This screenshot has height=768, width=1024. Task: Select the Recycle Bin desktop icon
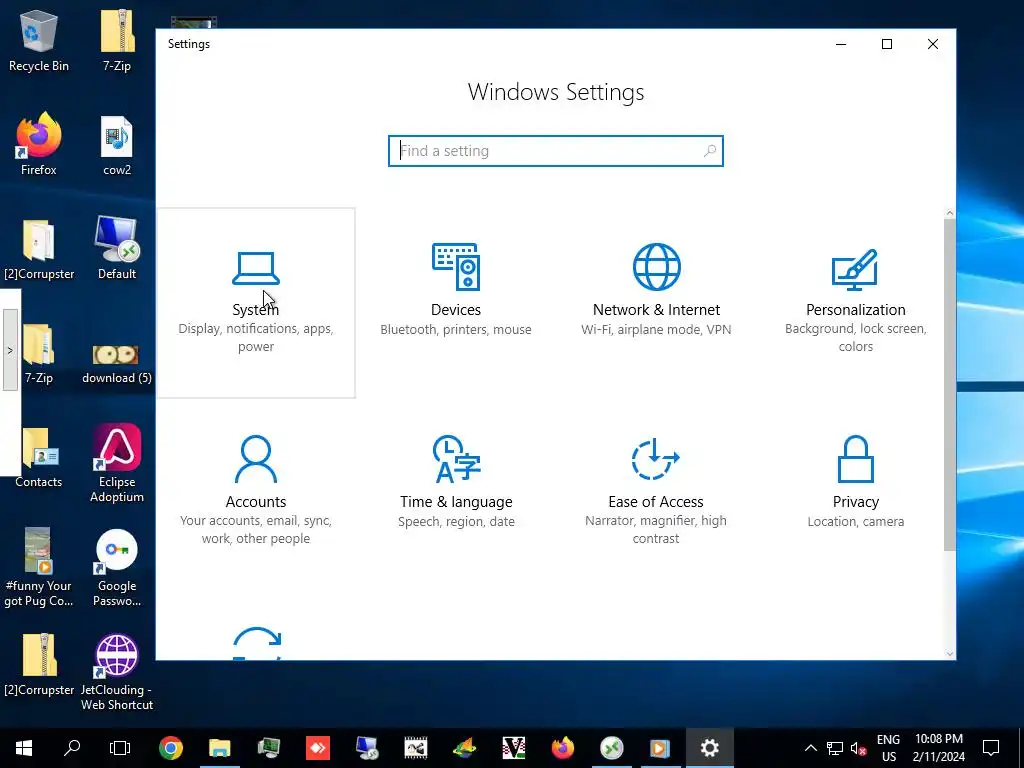(39, 41)
